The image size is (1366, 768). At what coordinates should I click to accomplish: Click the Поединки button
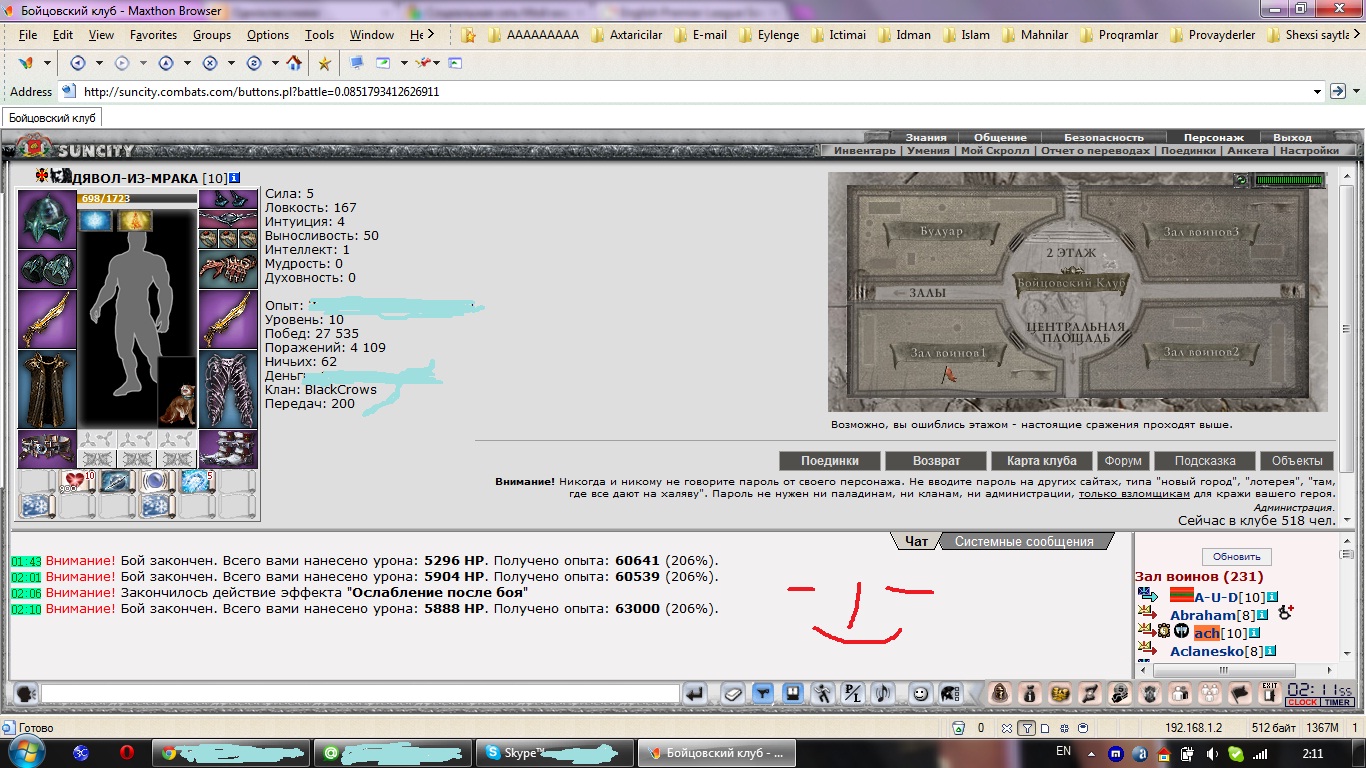pyautogui.click(x=830, y=461)
